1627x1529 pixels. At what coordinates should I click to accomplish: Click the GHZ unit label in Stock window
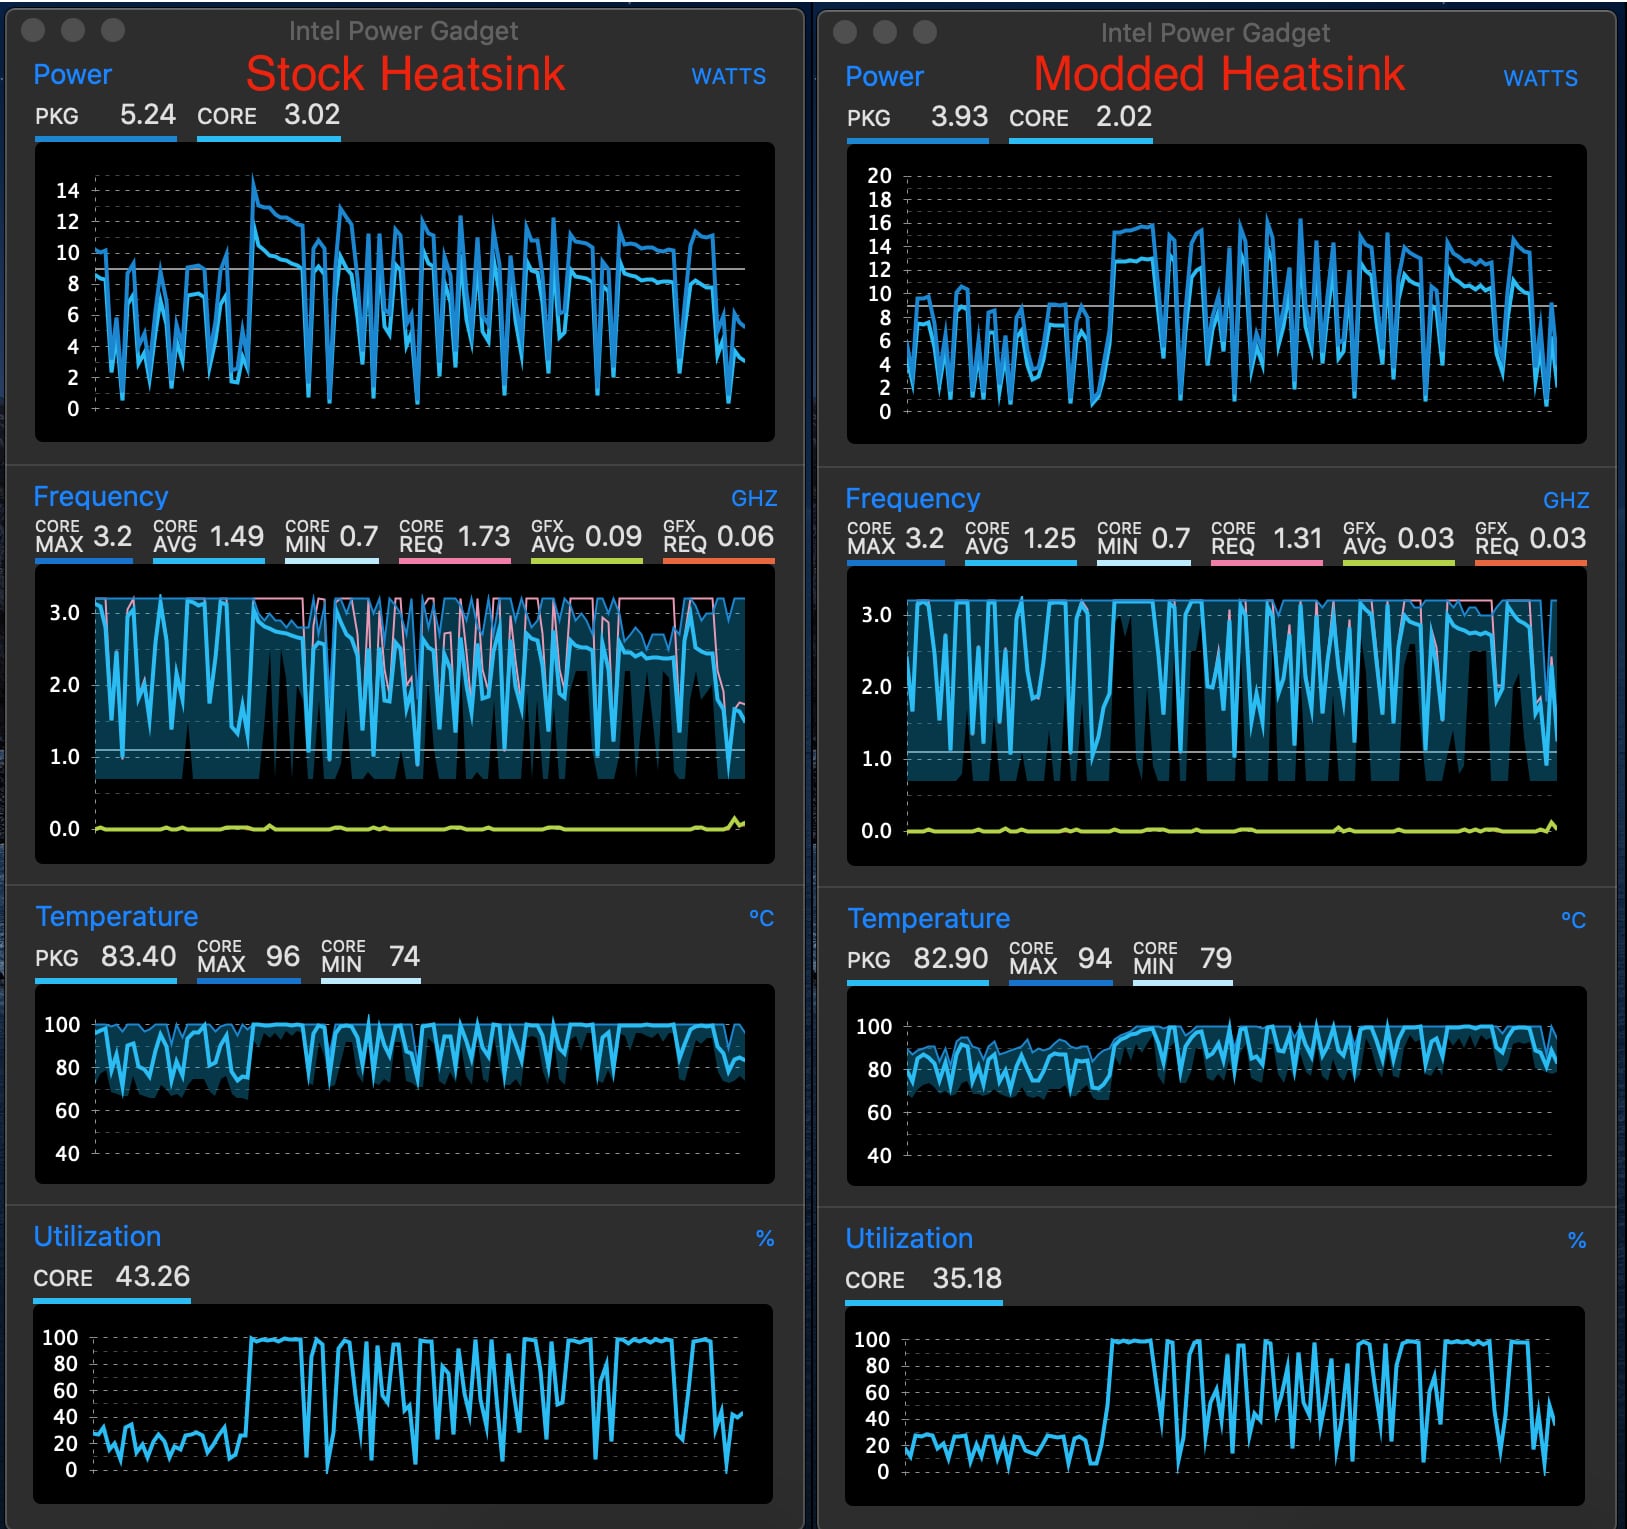point(754,499)
